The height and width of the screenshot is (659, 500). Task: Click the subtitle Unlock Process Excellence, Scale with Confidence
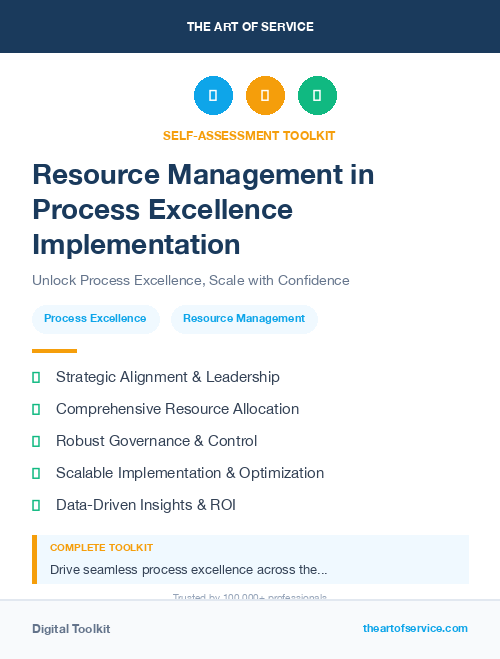coord(191,280)
